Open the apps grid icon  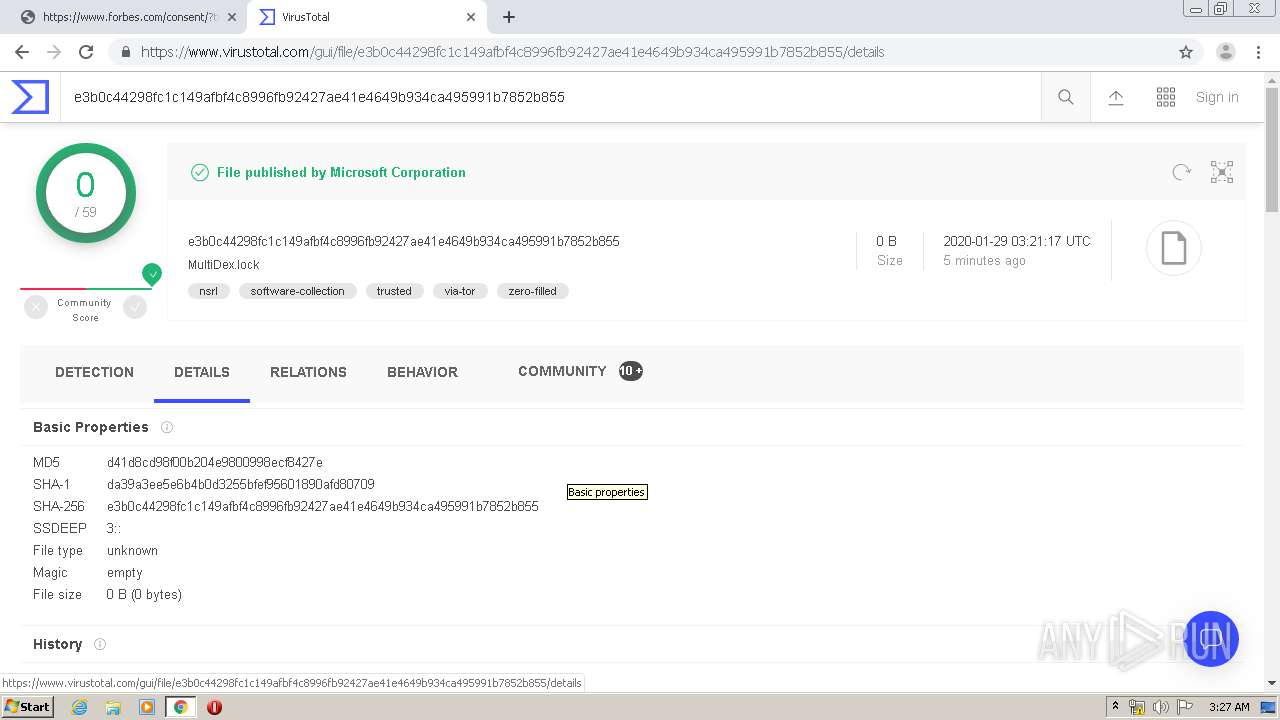[1166, 97]
